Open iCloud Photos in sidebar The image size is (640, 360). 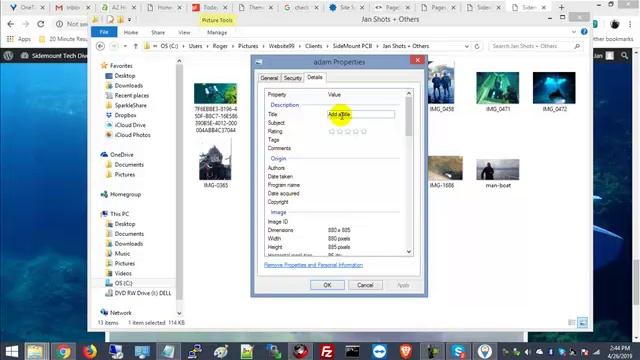132,135
